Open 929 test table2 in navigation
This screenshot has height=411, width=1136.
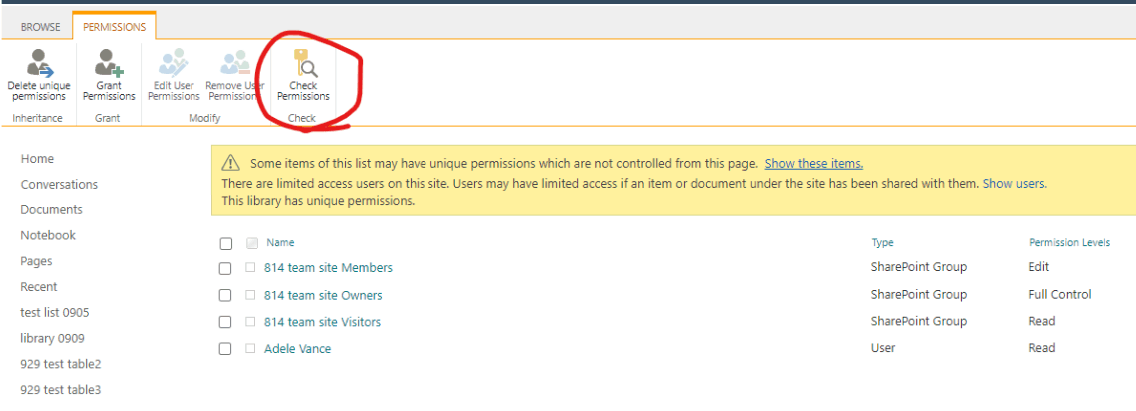tap(61, 364)
